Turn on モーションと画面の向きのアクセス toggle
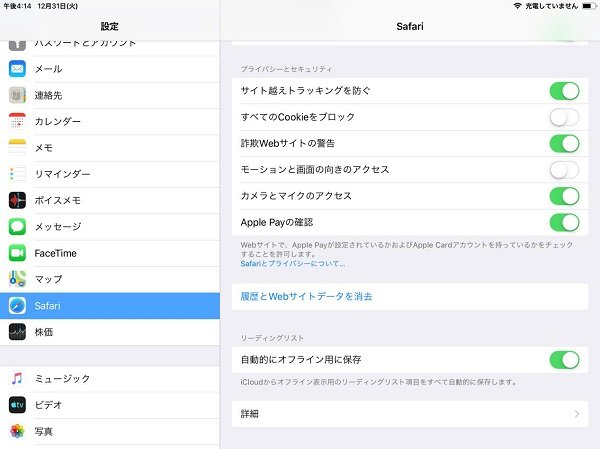 563,170
